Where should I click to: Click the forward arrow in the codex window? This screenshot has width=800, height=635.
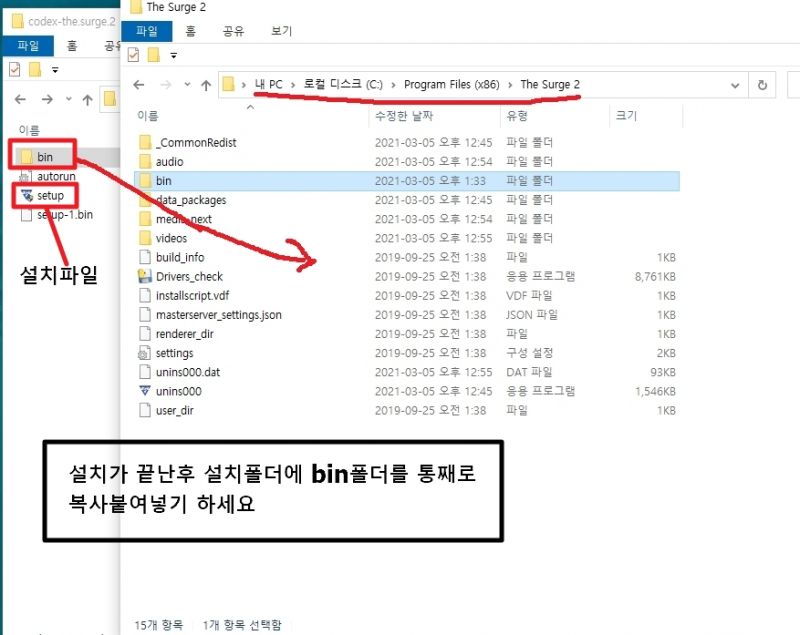coord(47,99)
